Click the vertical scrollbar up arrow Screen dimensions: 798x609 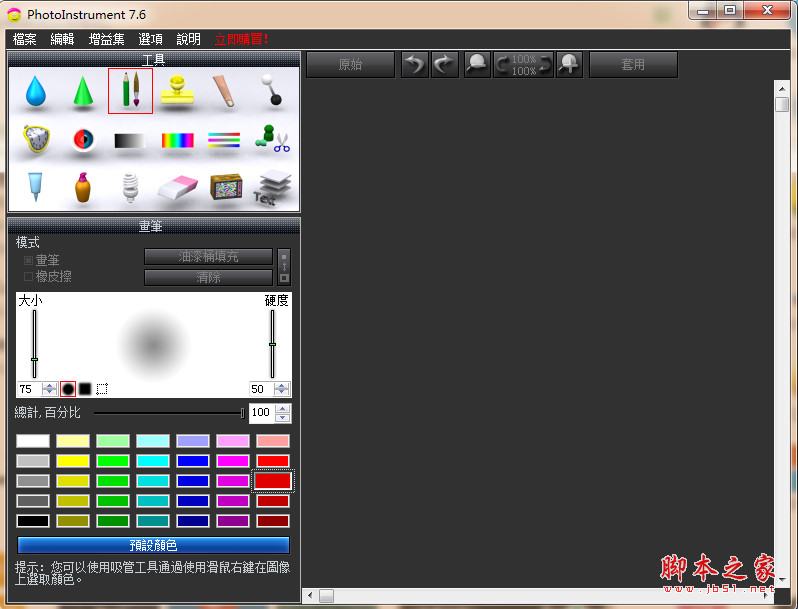pos(782,89)
